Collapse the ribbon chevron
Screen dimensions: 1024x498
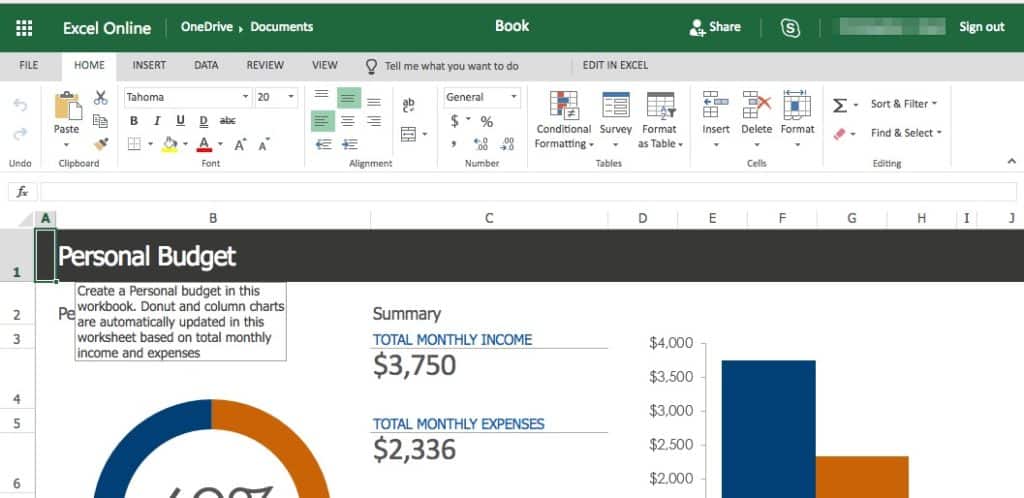[x=1012, y=161]
